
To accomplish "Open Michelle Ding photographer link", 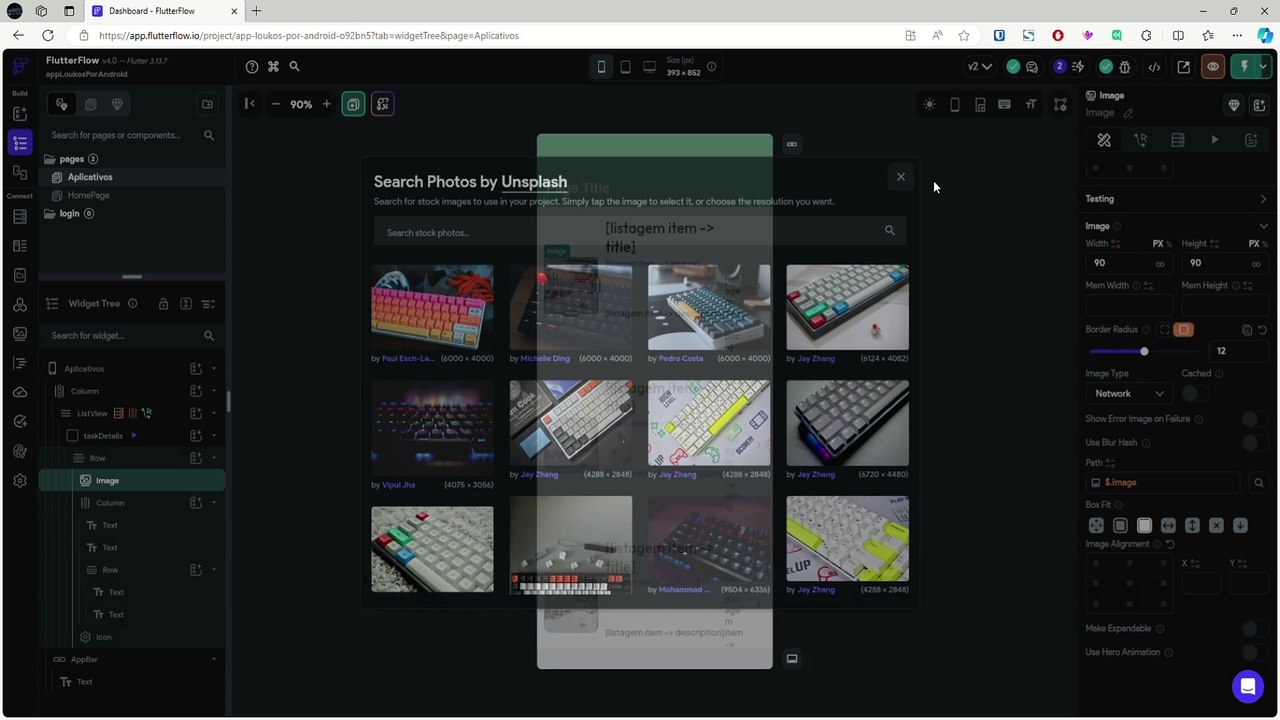I will click(x=545, y=358).
